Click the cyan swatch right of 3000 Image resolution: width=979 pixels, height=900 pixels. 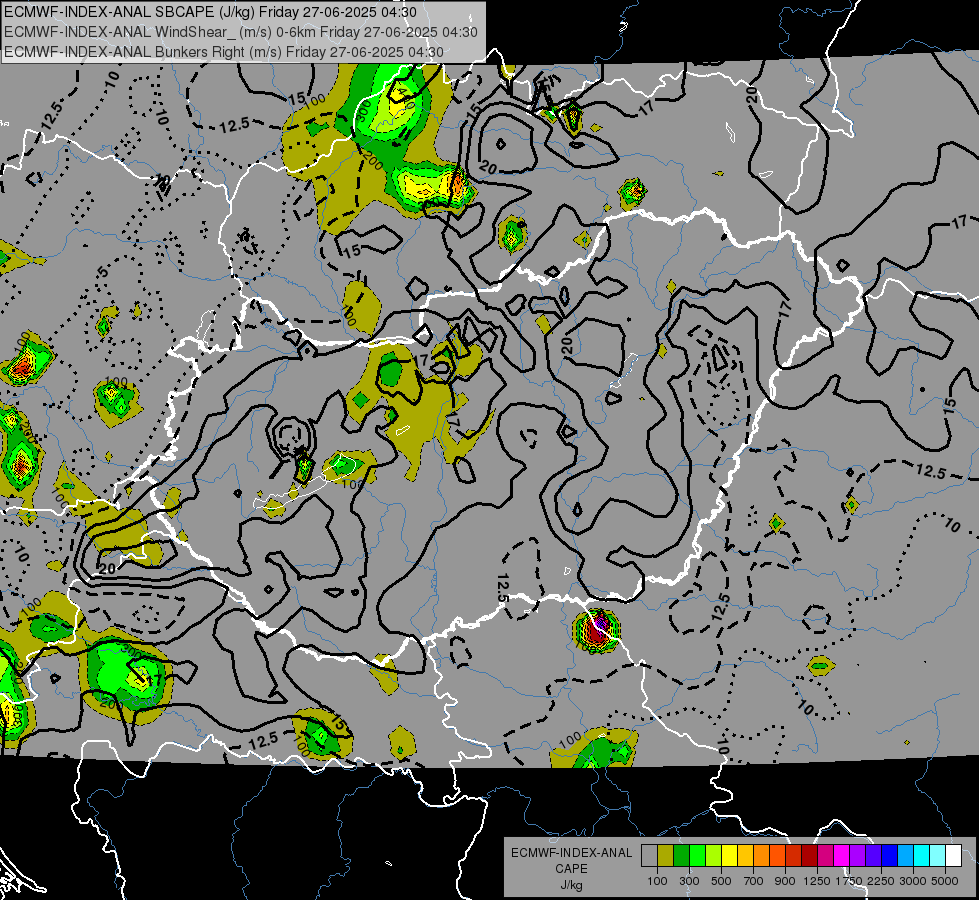coord(921,856)
